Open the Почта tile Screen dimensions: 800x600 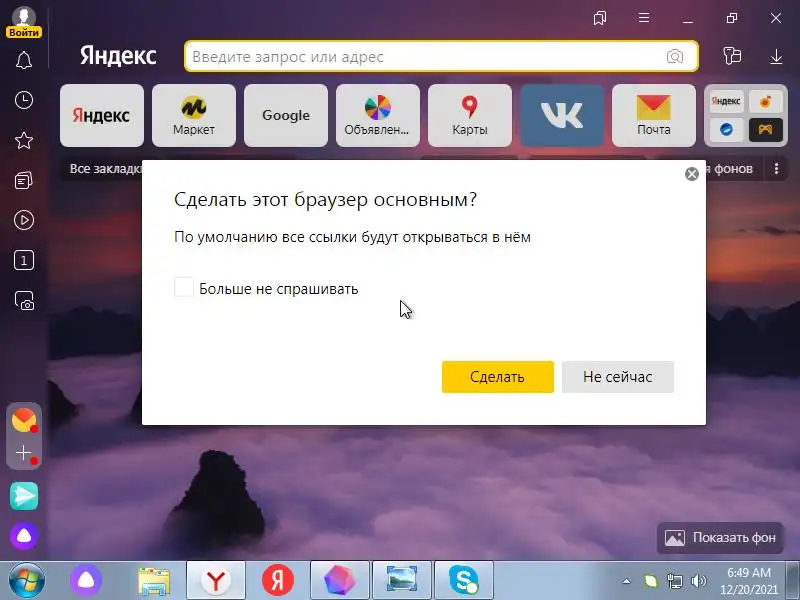tap(654, 115)
